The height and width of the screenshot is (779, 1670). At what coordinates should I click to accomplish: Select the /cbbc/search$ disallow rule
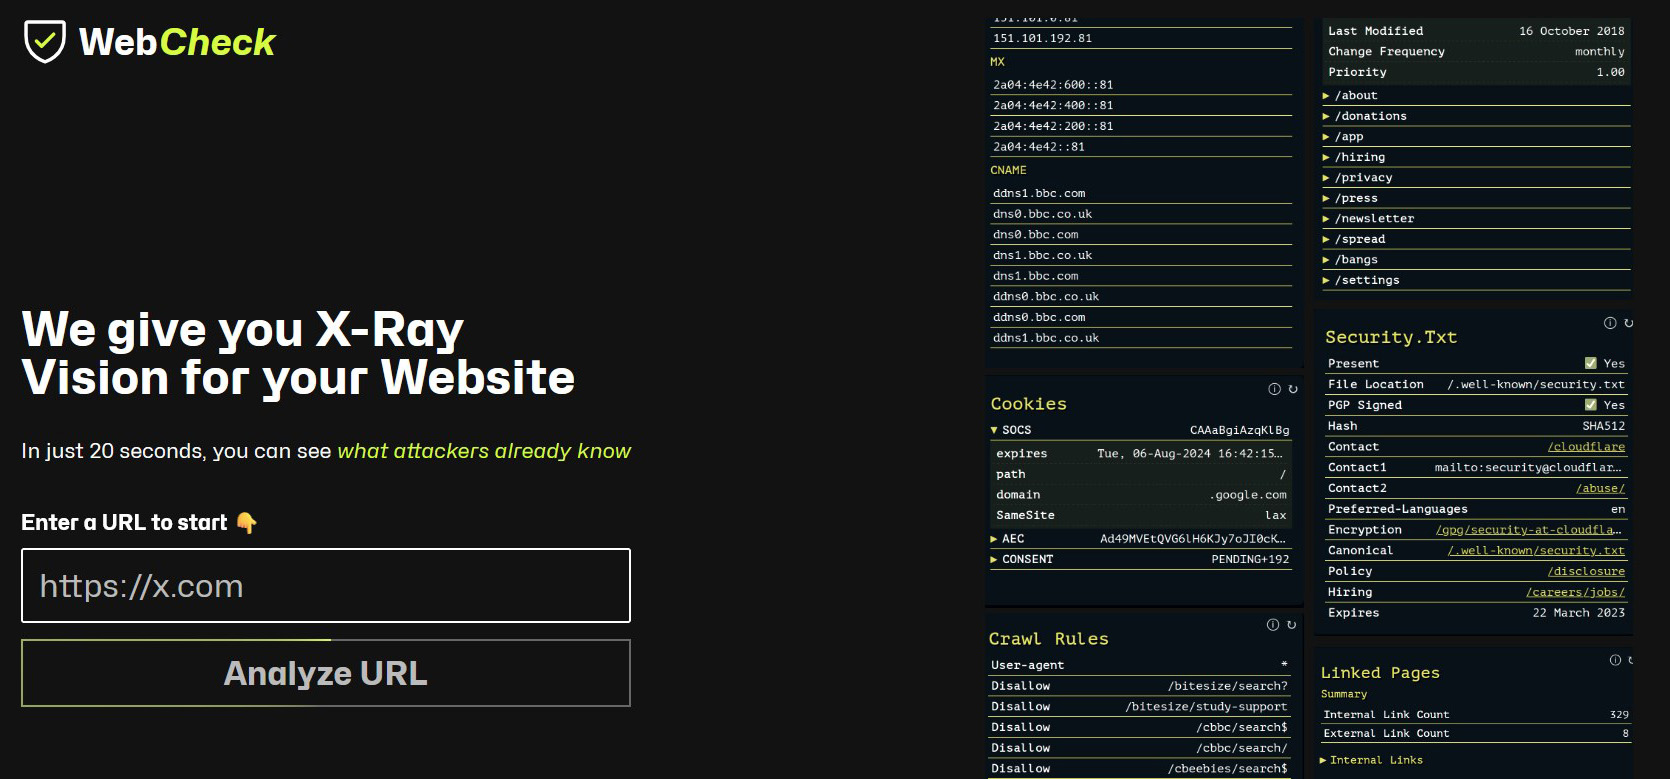point(1139,727)
